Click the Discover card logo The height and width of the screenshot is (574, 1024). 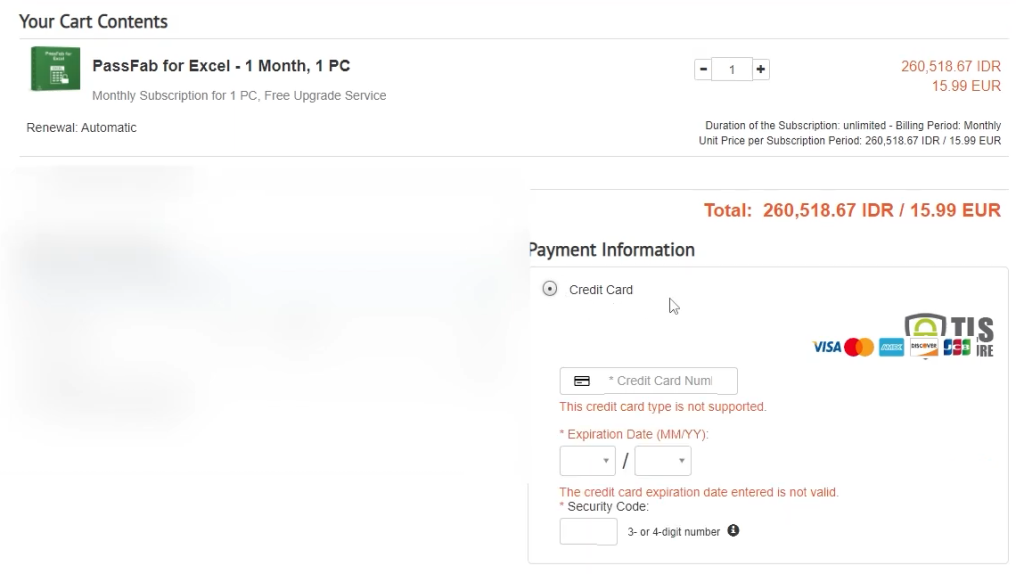pos(924,347)
